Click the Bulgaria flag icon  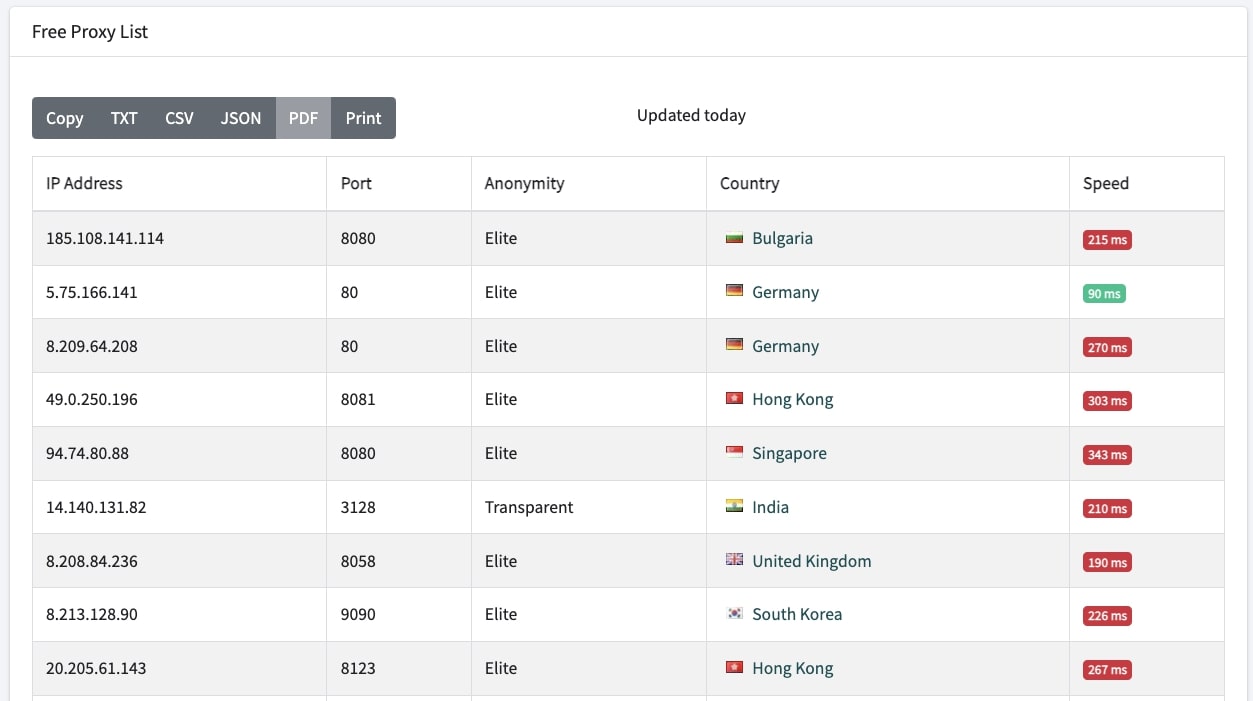(x=733, y=239)
